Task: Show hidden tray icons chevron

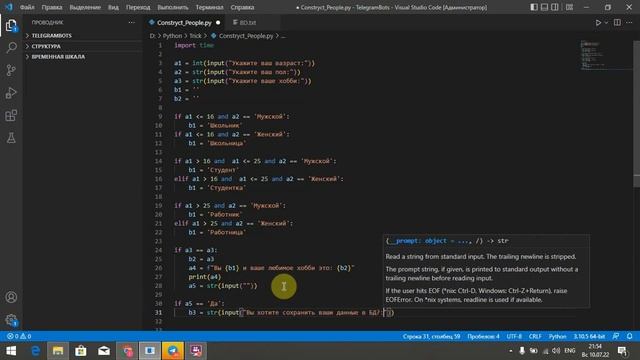Action: [510, 351]
